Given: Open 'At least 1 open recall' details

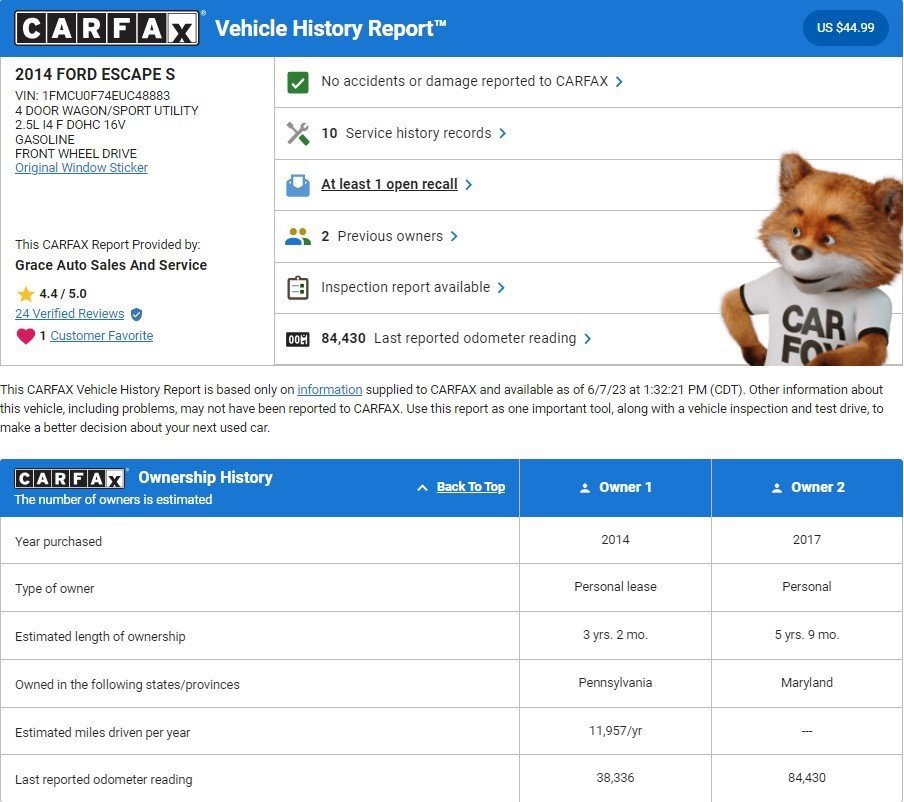Looking at the screenshot, I should click(x=389, y=184).
